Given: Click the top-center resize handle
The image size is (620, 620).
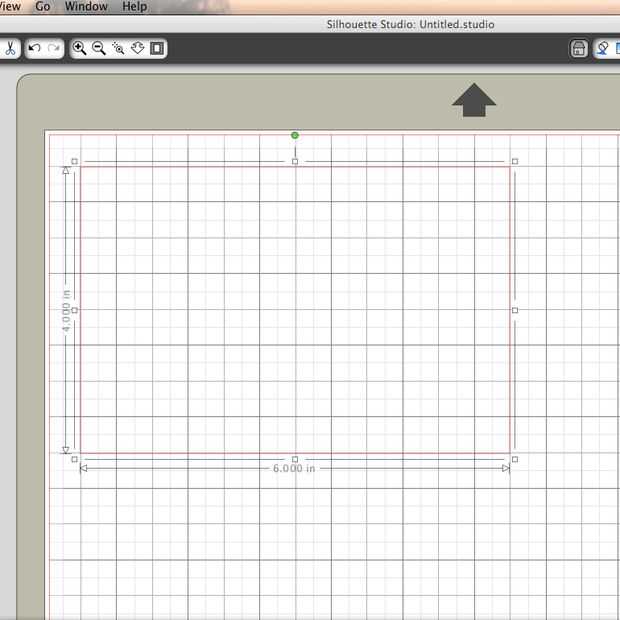Looking at the screenshot, I should [x=295, y=161].
